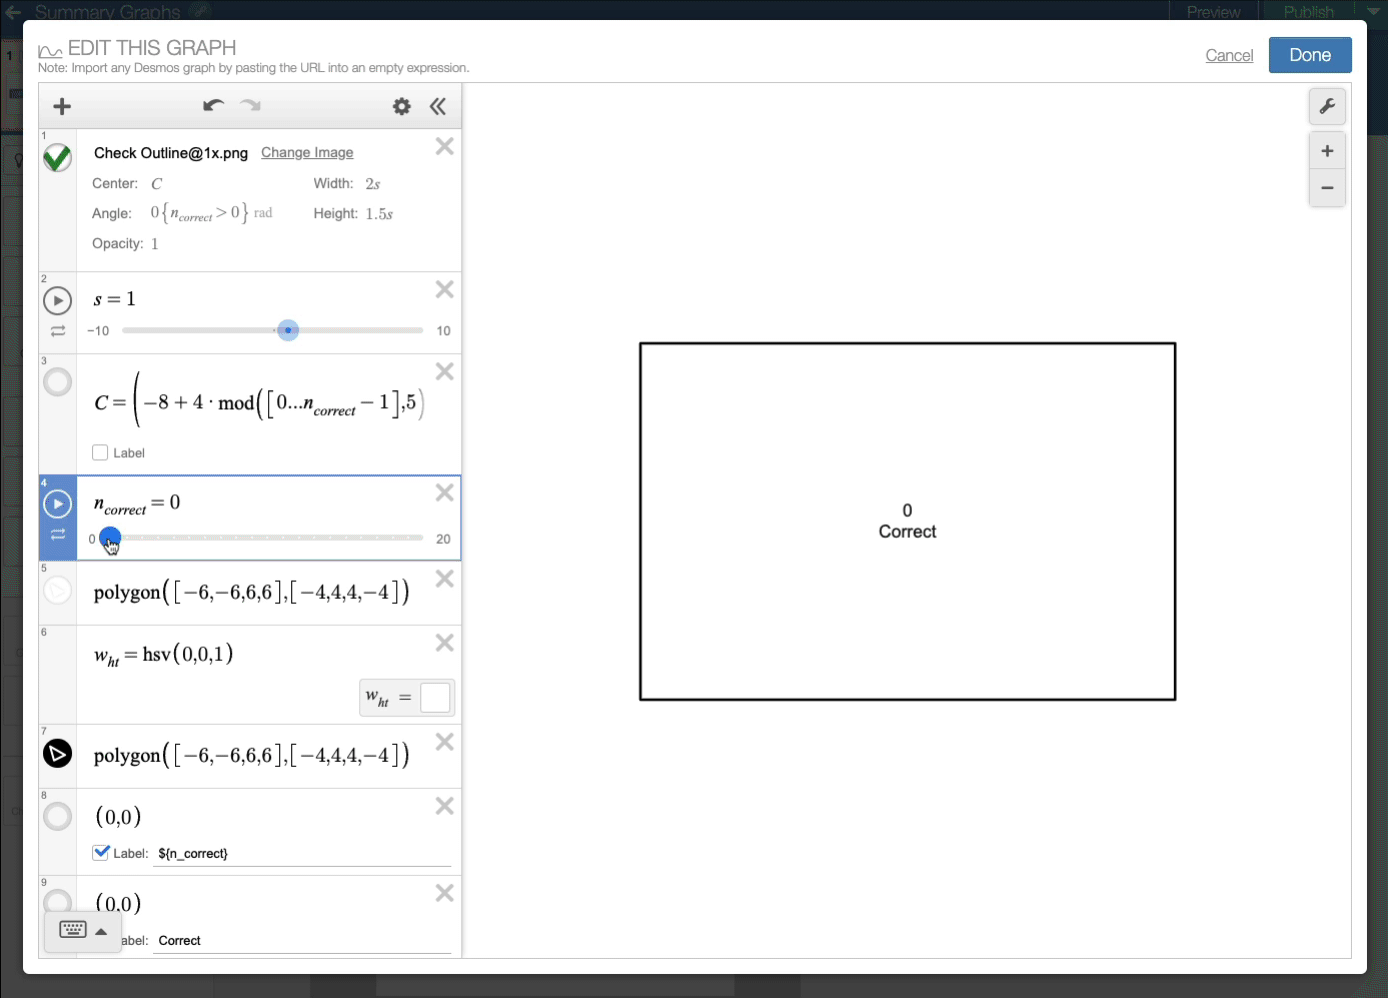Viewport: 1388px width, 998px height.
Task: Open the graph settings gear
Action: pyautogui.click(x=401, y=106)
